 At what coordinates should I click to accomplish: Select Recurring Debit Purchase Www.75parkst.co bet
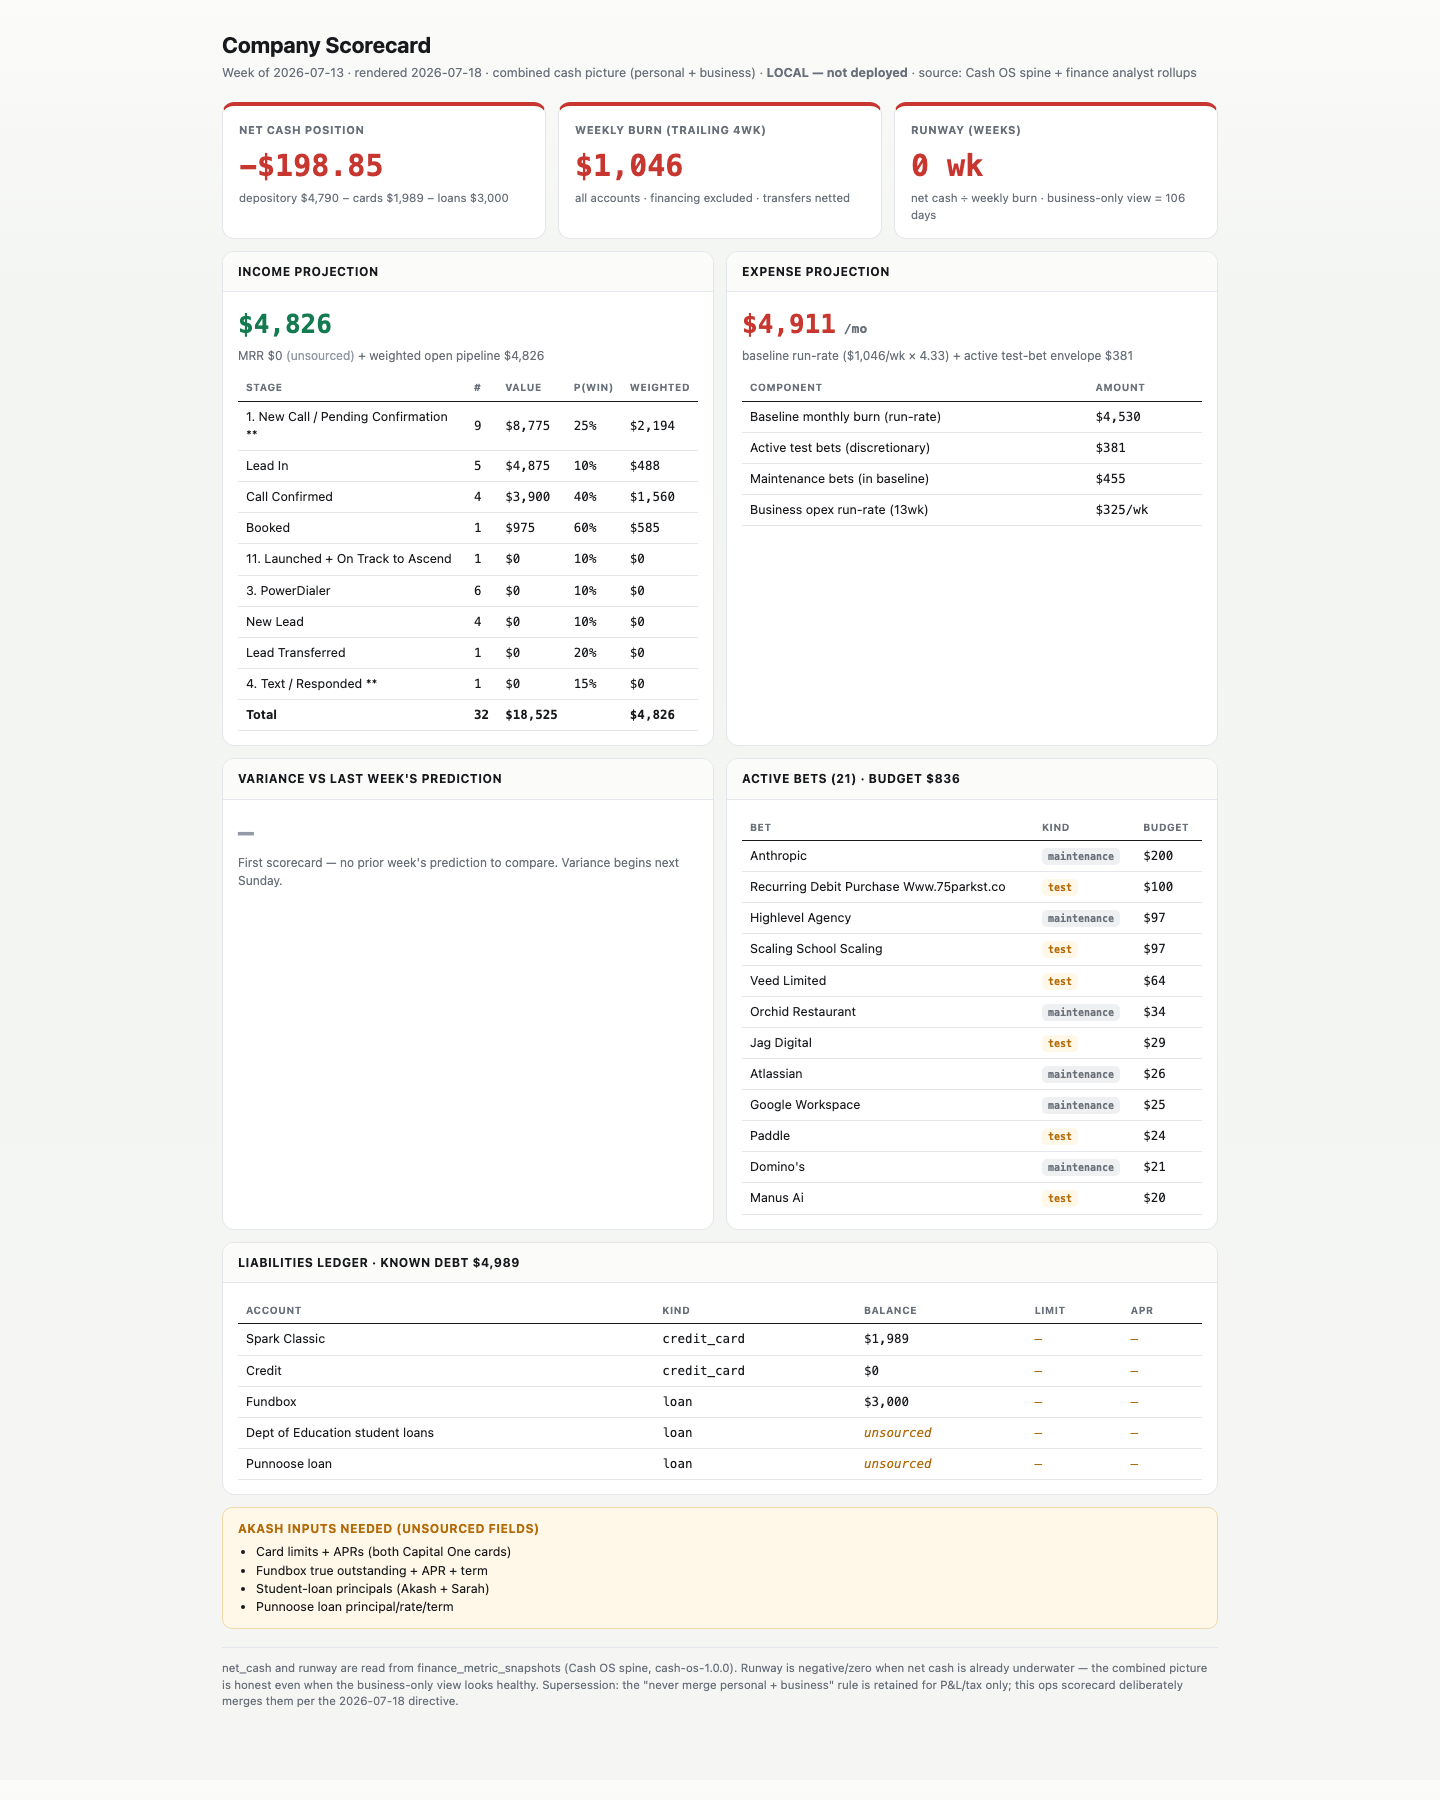(877, 887)
